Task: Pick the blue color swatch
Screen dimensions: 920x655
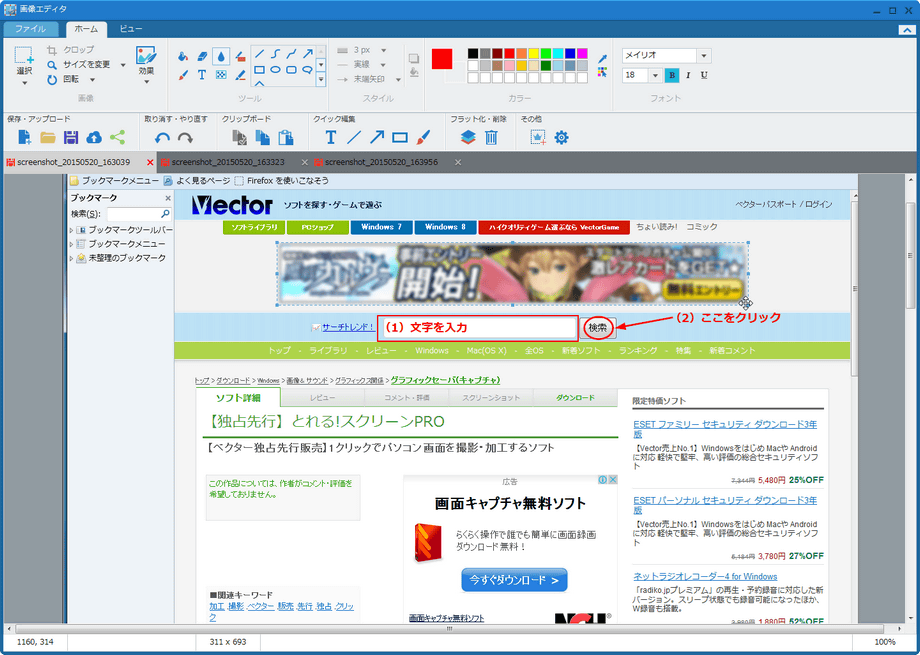Action: click(570, 54)
